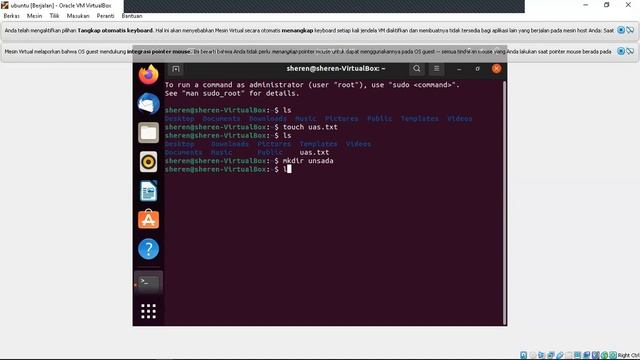Image resolution: width=640 pixels, height=360 pixels.
Task: Open Ubuntu Software store icon
Action: [x=148, y=220]
